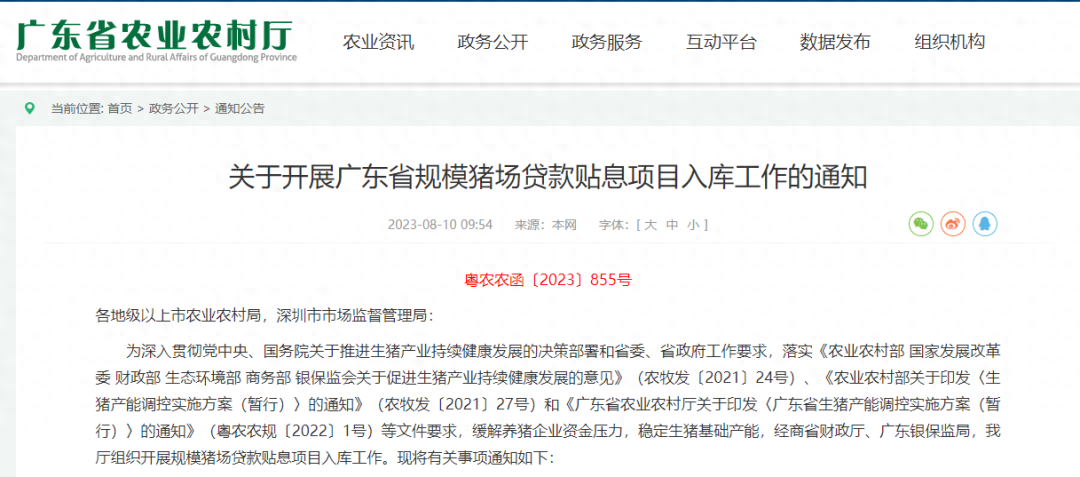Image resolution: width=1080 pixels, height=477 pixels.
Task: Share article via WeChat icon
Action: click(x=921, y=224)
